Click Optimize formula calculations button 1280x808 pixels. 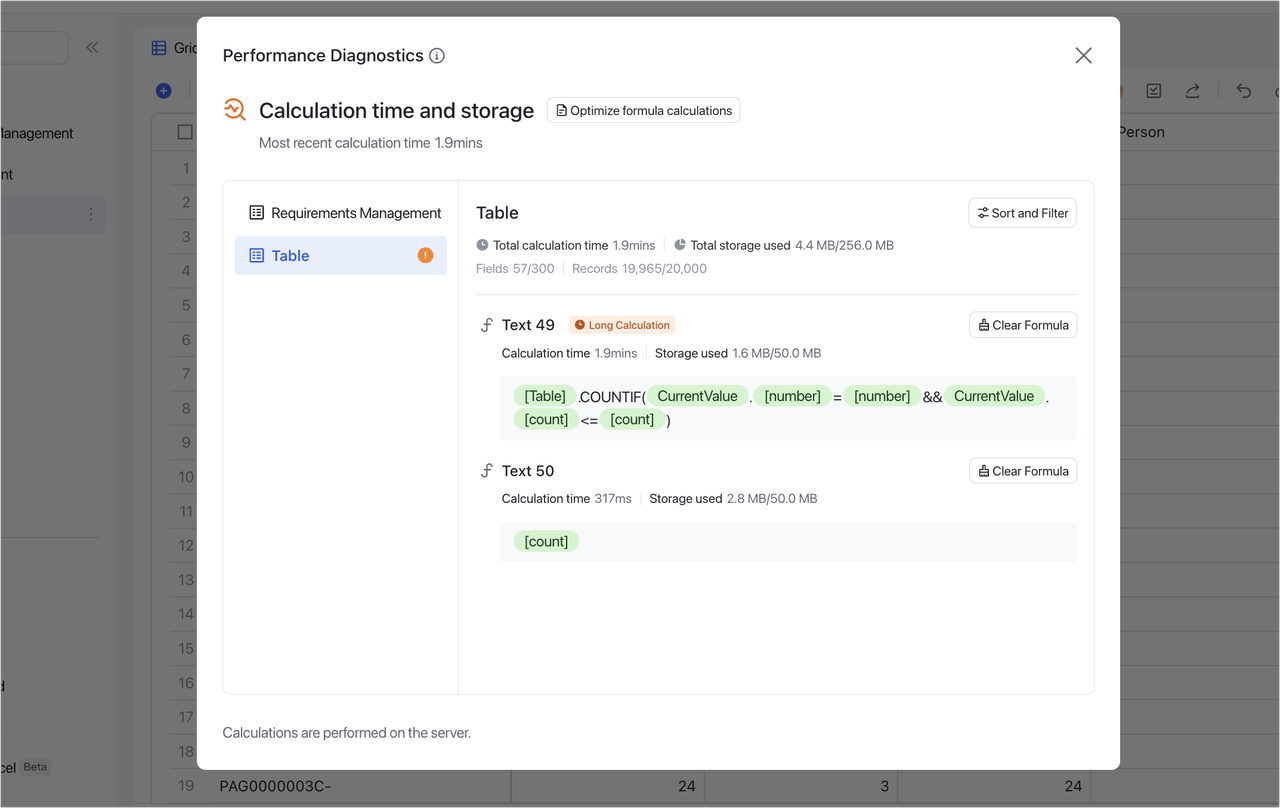coord(643,110)
